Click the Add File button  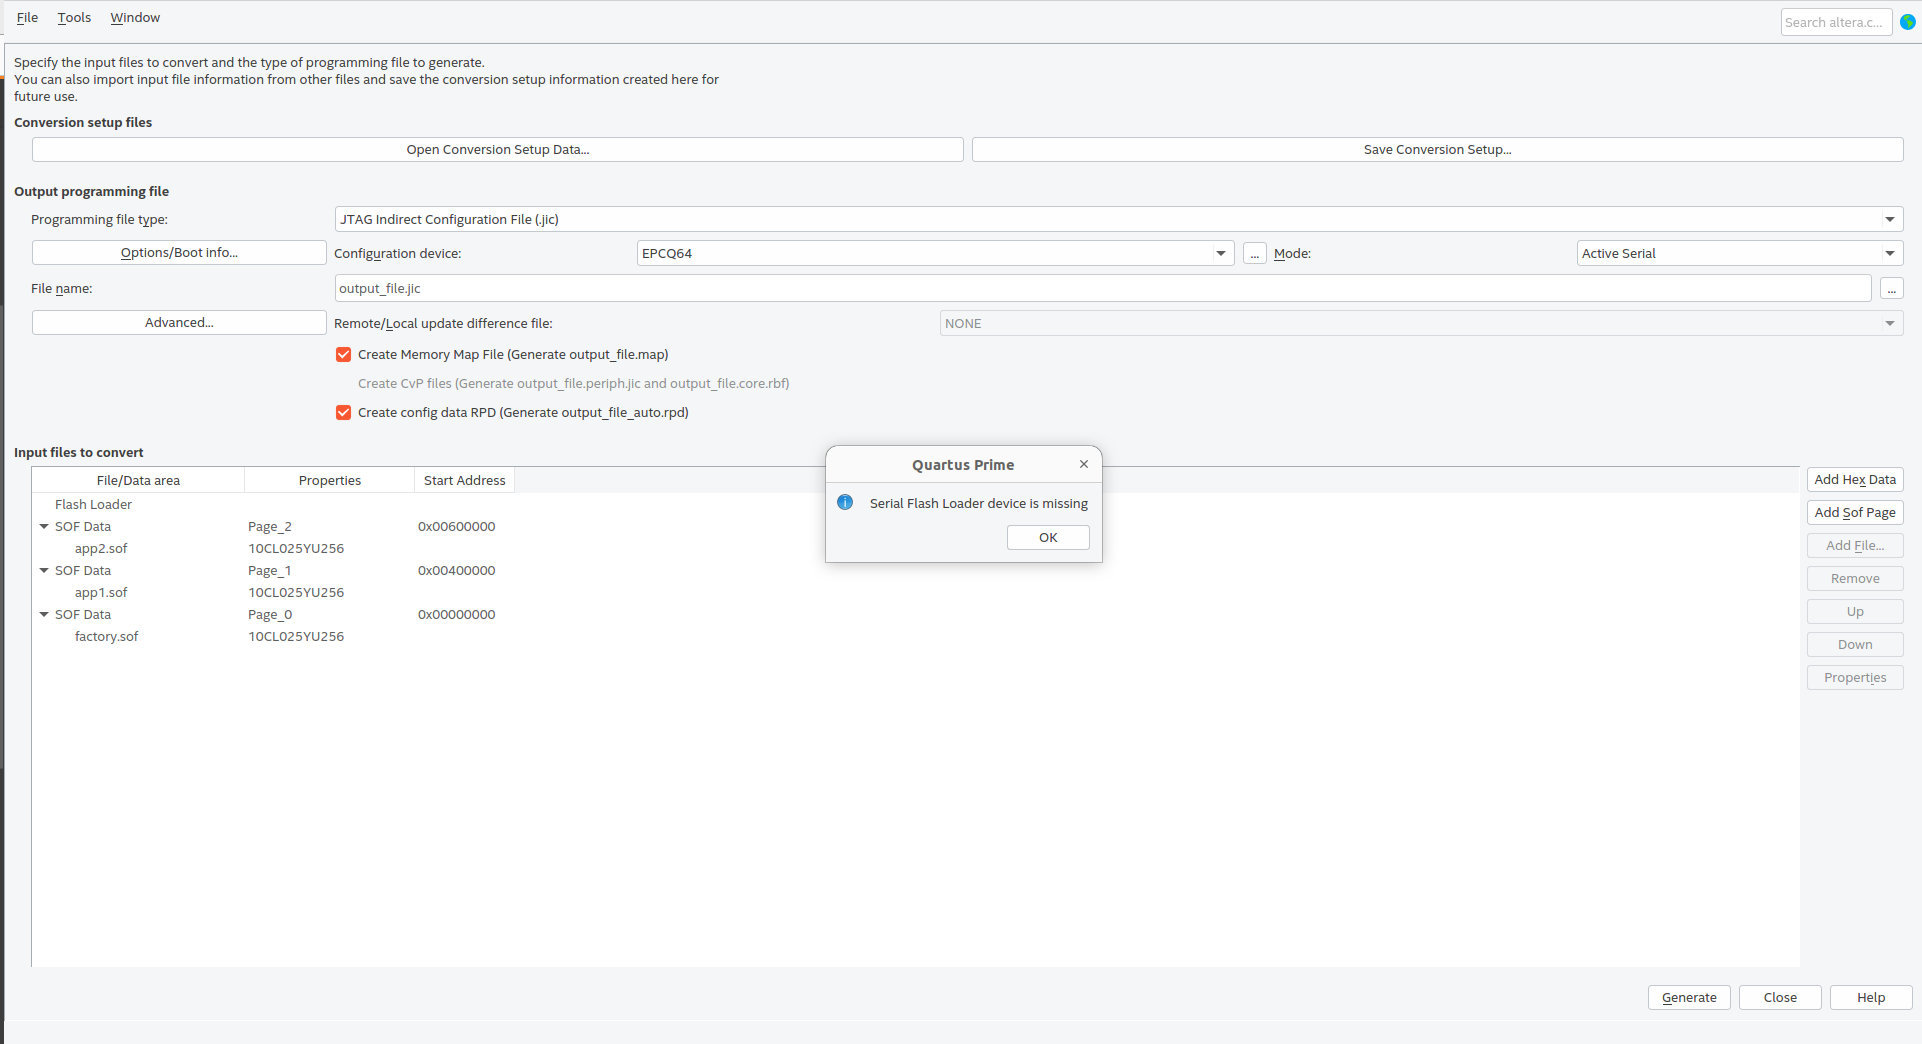pos(1855,546)
